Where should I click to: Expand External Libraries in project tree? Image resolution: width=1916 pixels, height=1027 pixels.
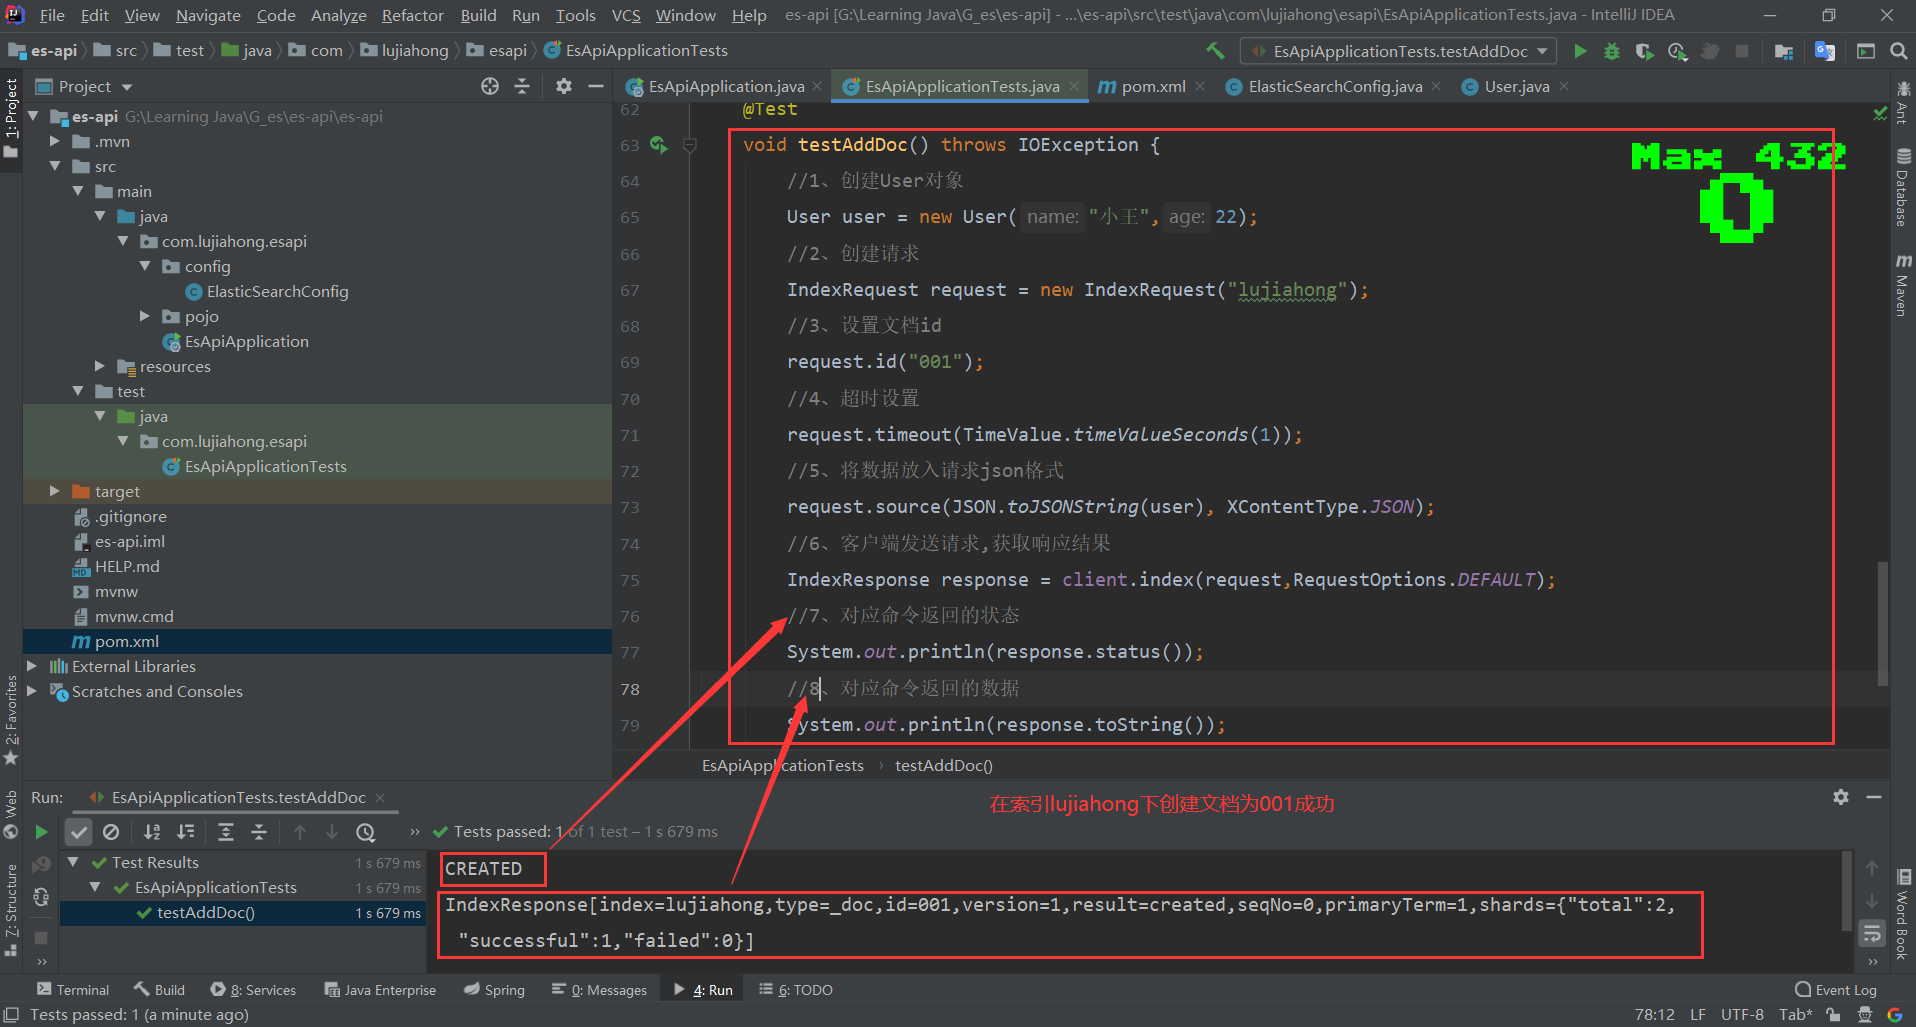[x=32, y=666]
